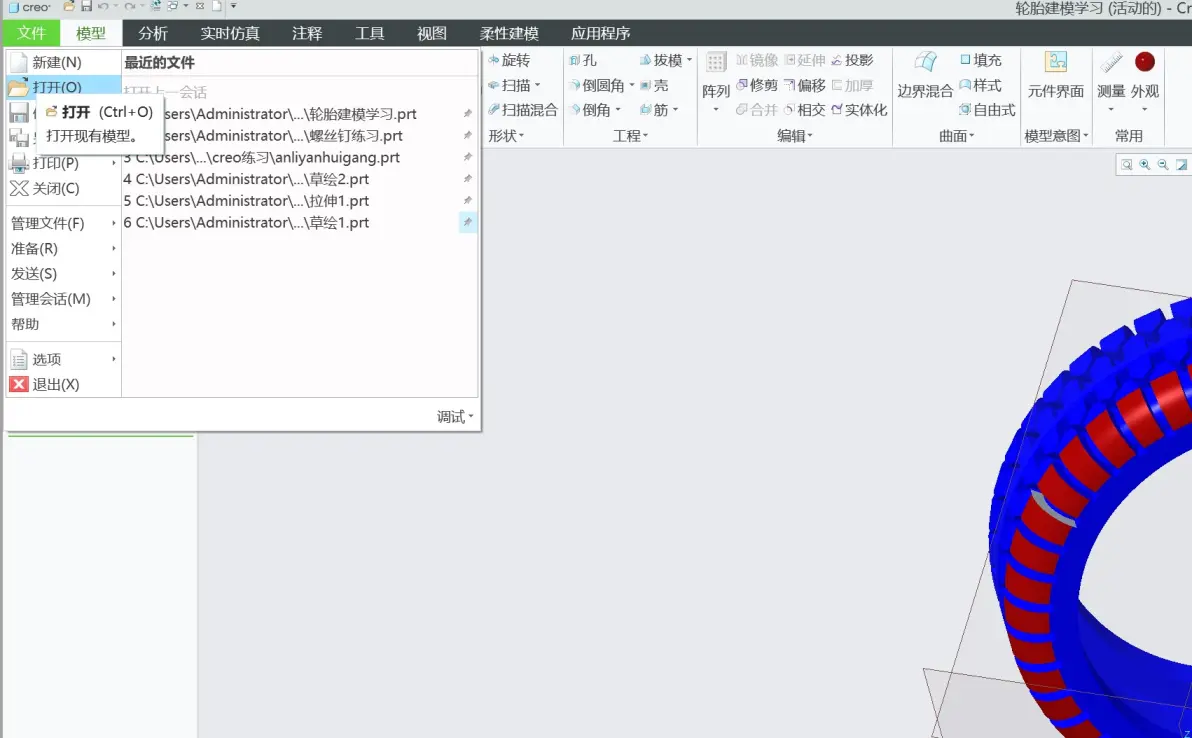Click the 元件界面 component interface icon
Image resolution: width=1192 pixels, height=738 pixels.
click(1055, 75)
